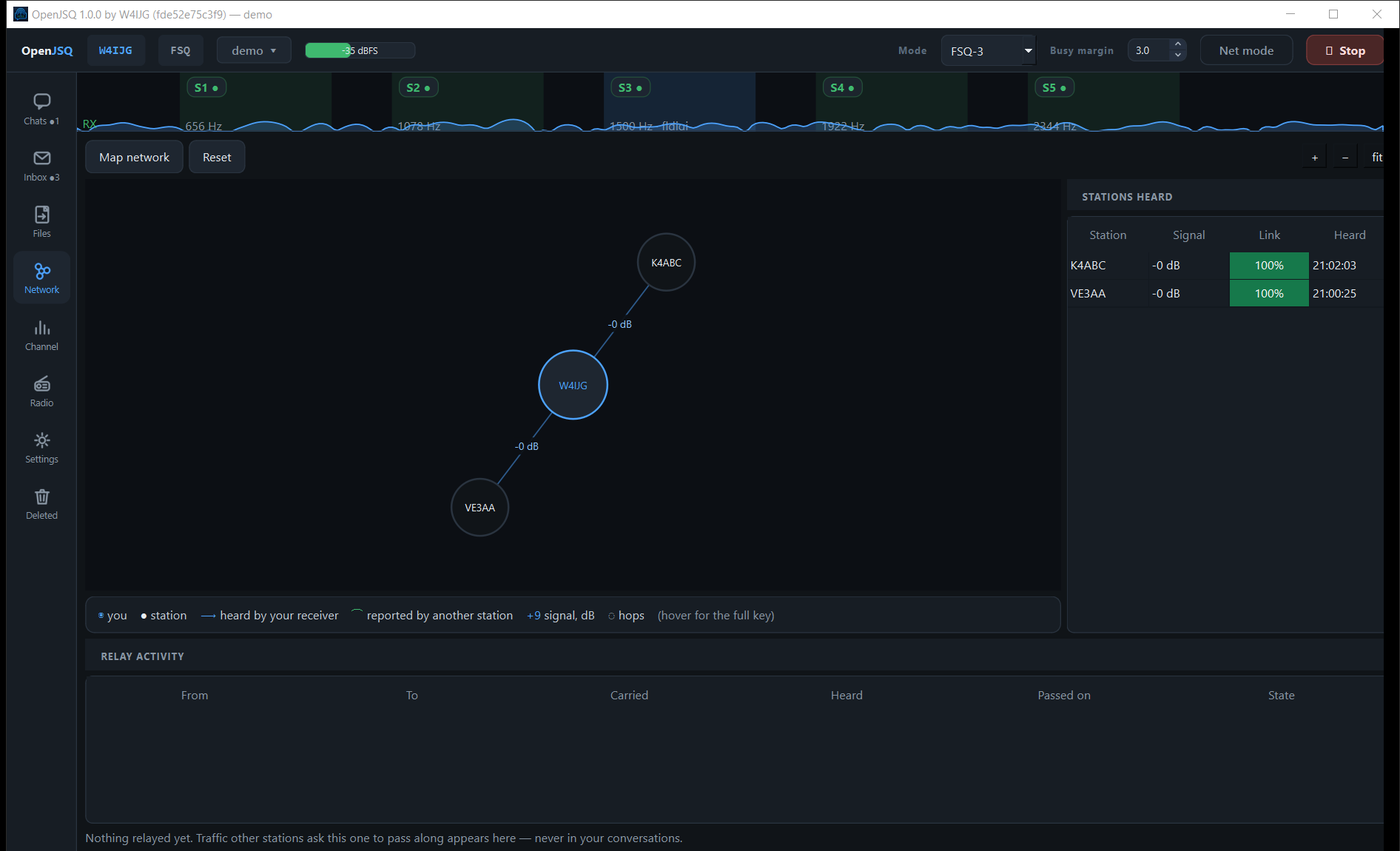Viewport: 1400px width, 851px height.
Task: Click the Map network button
Action: (x=134, y=157)
